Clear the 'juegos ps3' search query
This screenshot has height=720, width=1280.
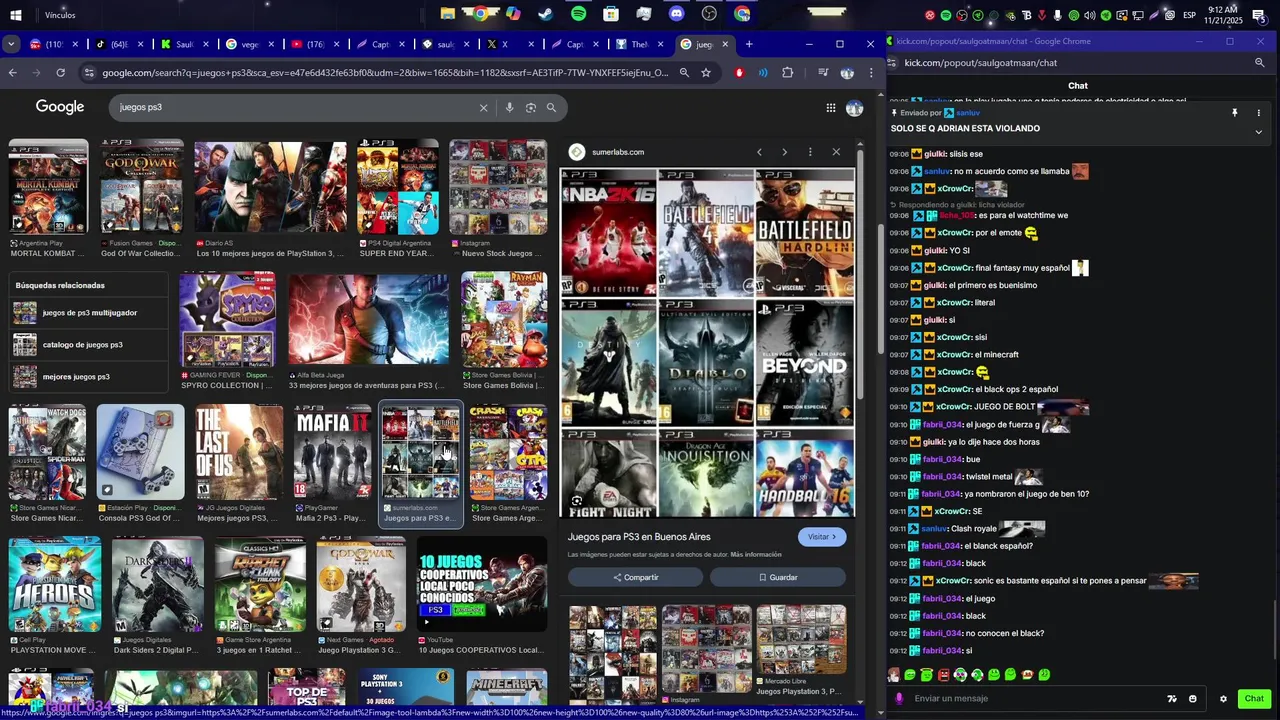[484, 108]
